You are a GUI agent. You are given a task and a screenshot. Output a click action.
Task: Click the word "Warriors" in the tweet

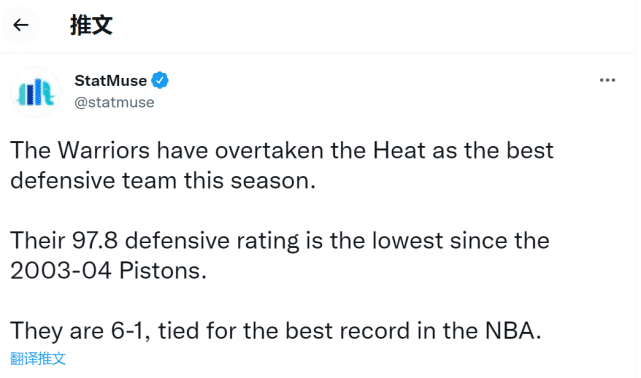tap(104, 150)
